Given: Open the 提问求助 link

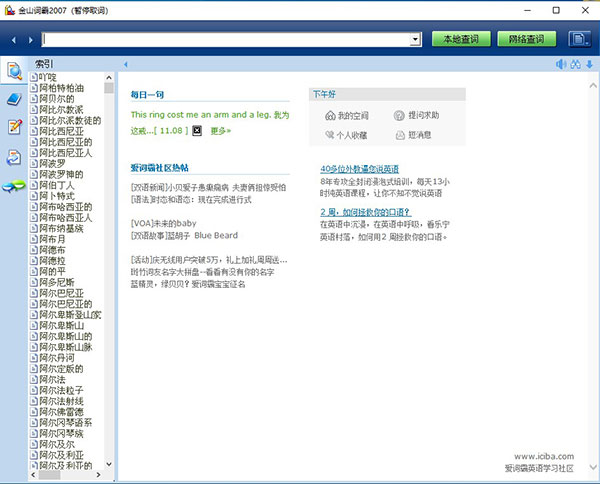Looking at the screenshot, I should (416, 115).
